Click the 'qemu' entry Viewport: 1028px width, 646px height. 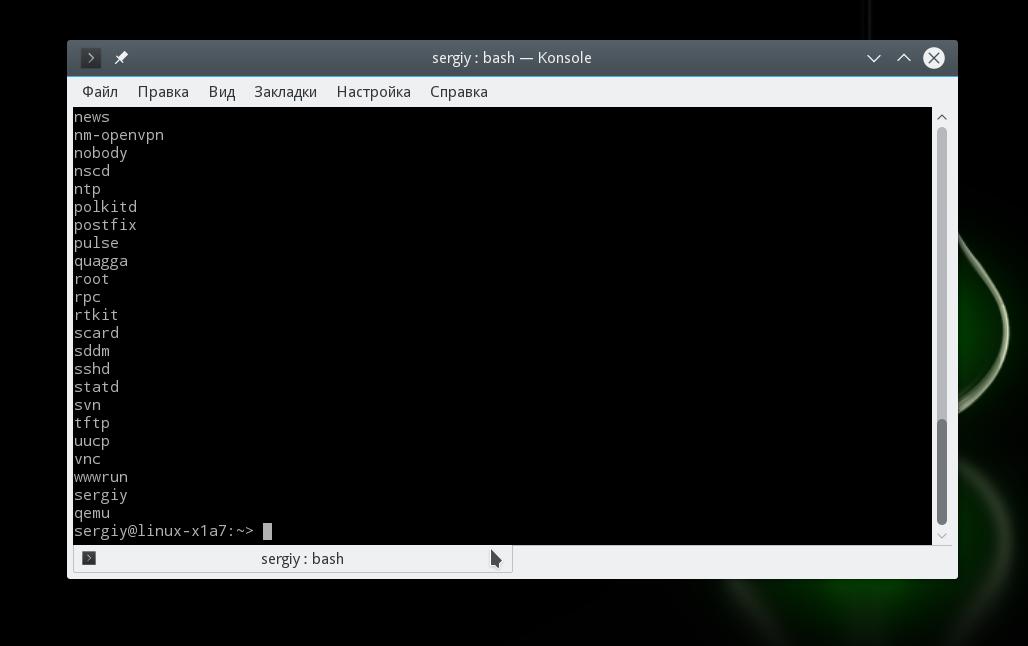pos(92,514)
